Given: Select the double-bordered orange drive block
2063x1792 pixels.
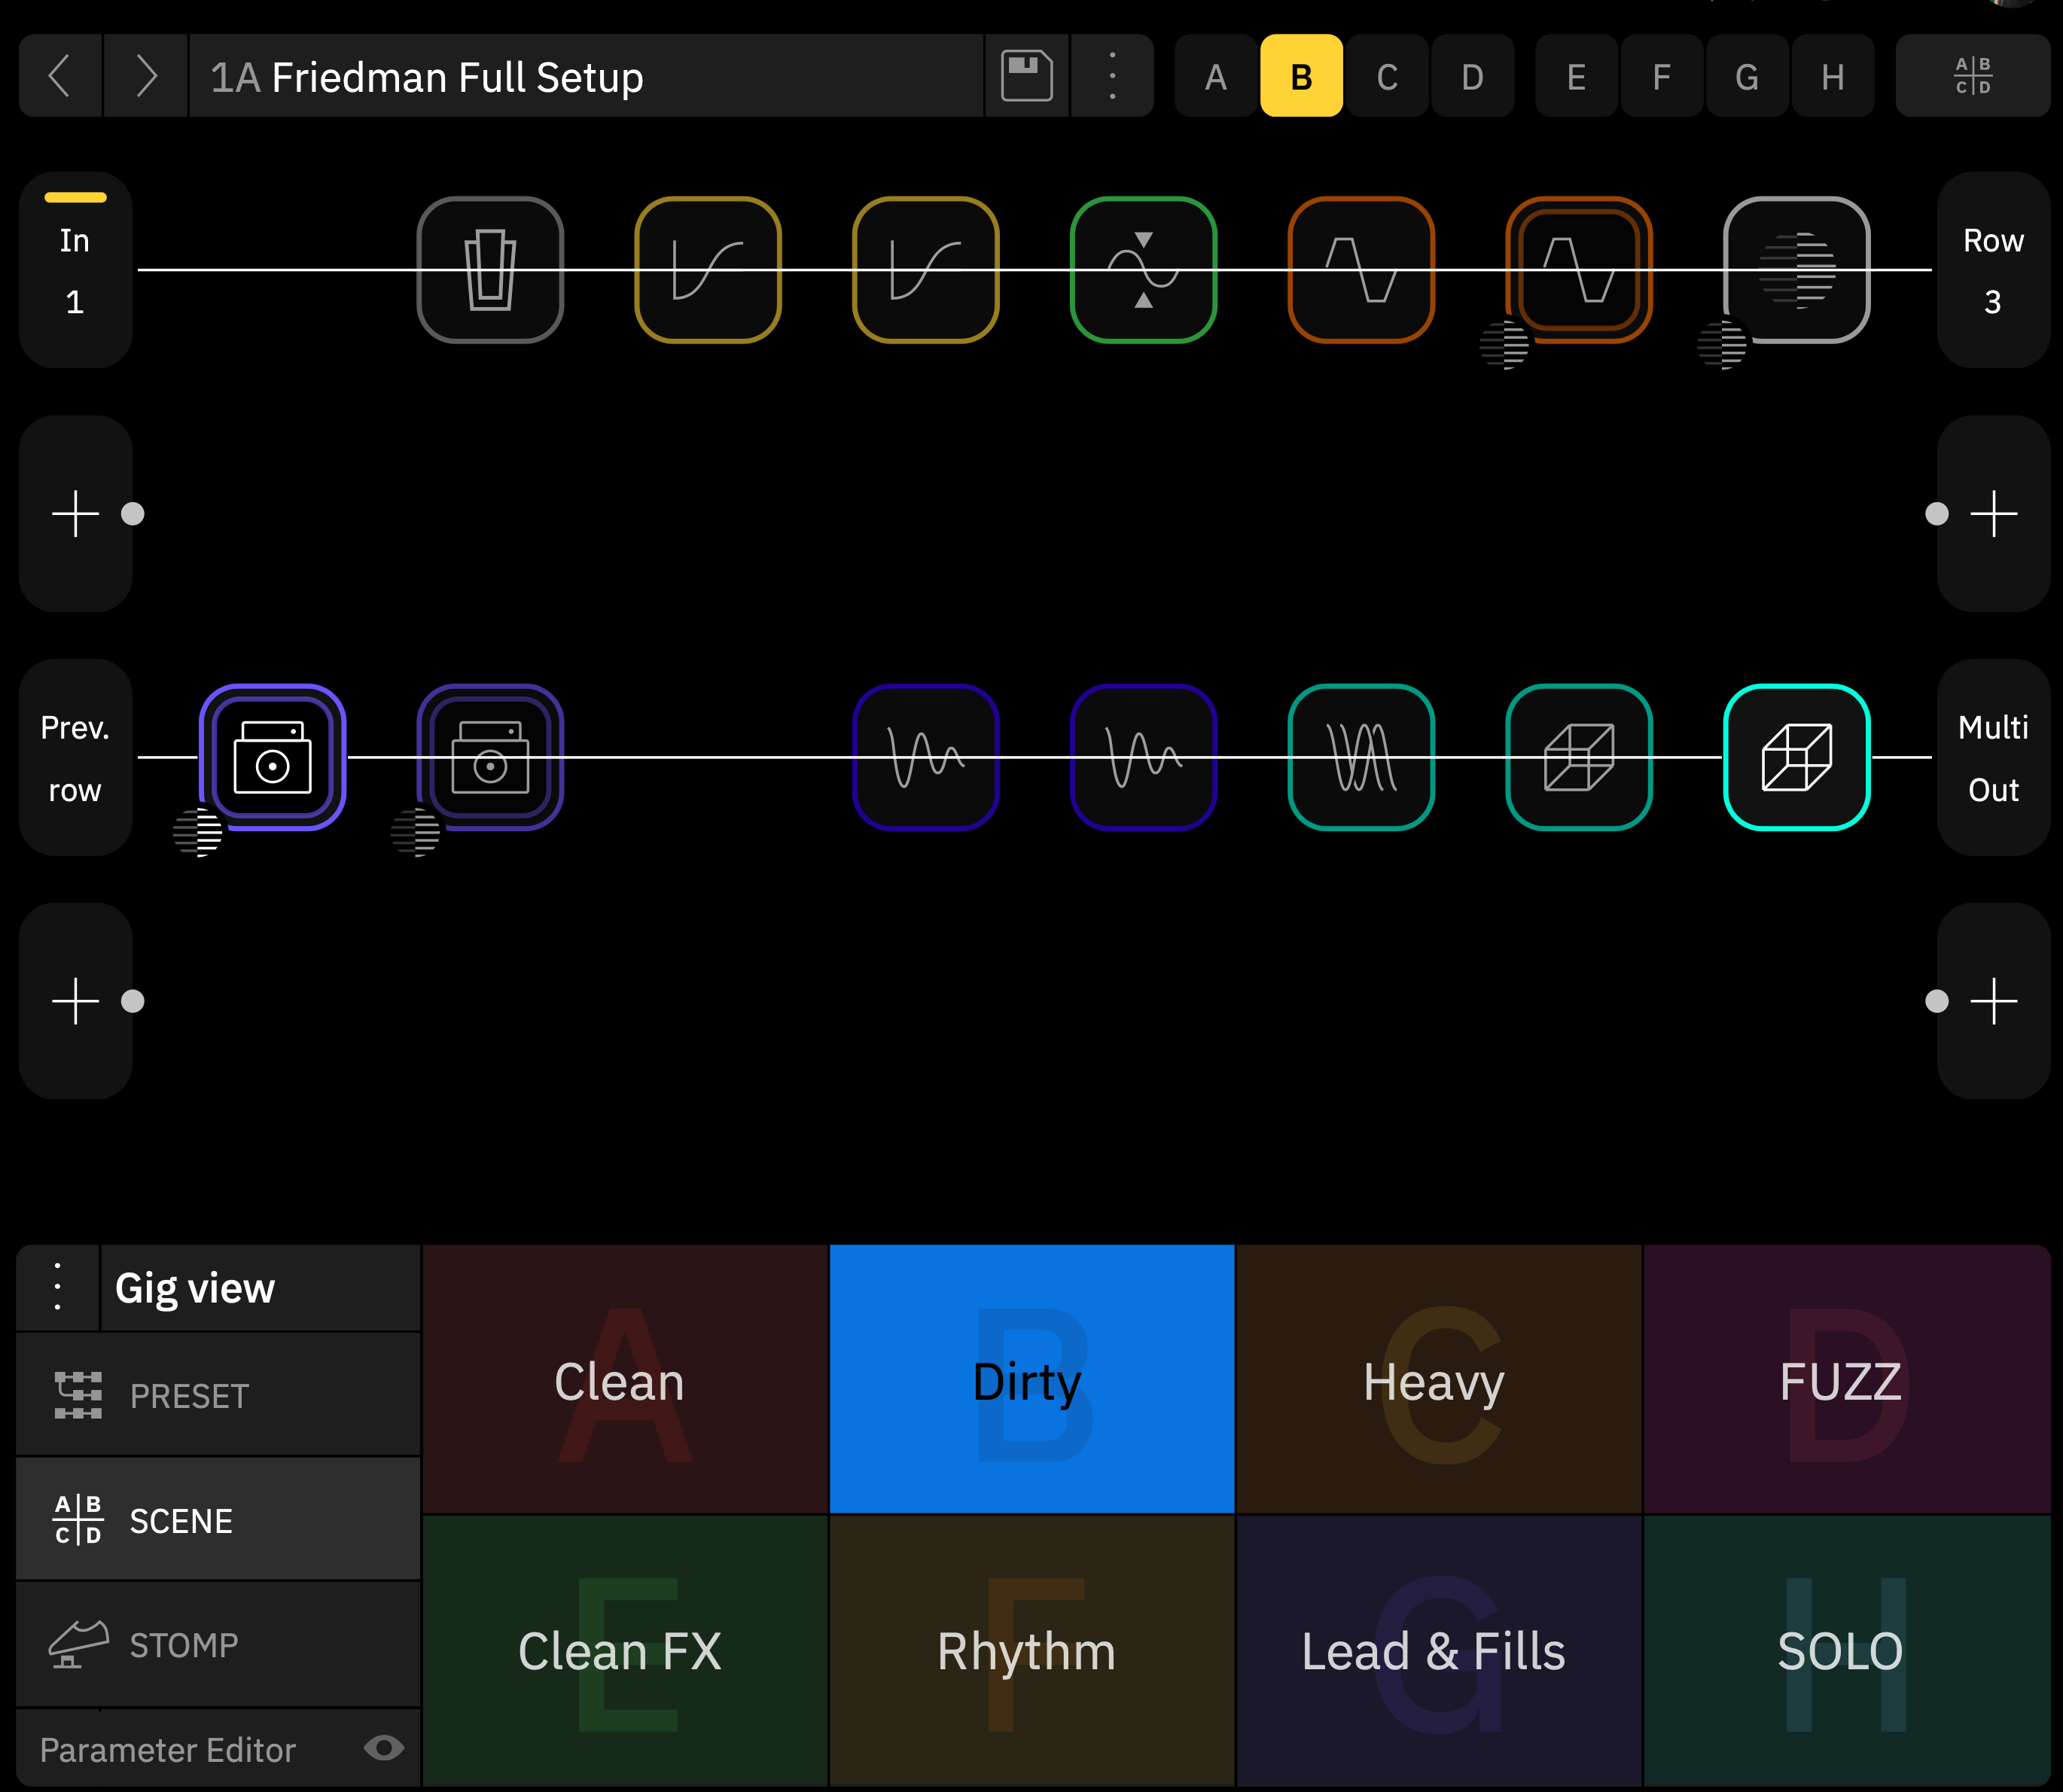Looking at the screenshot, I should (x=1579, y=270).
